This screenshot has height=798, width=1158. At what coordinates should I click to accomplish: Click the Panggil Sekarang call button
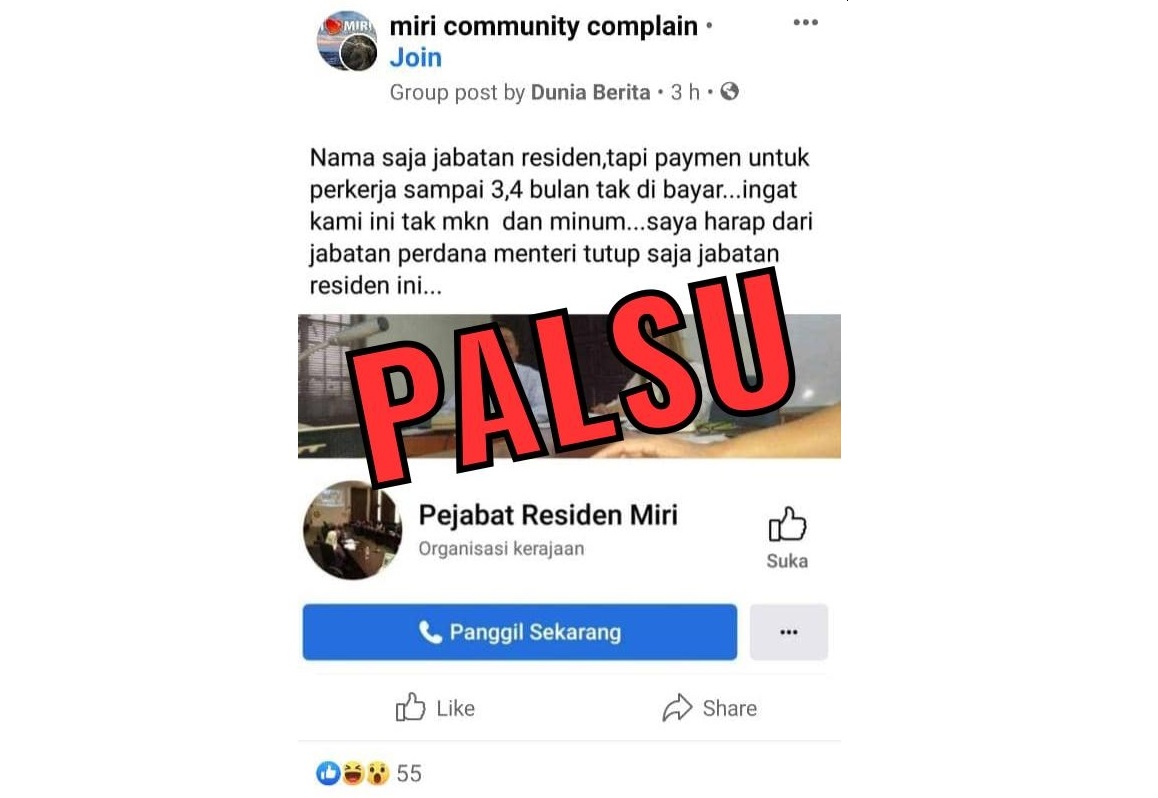[x=520, y=632]
